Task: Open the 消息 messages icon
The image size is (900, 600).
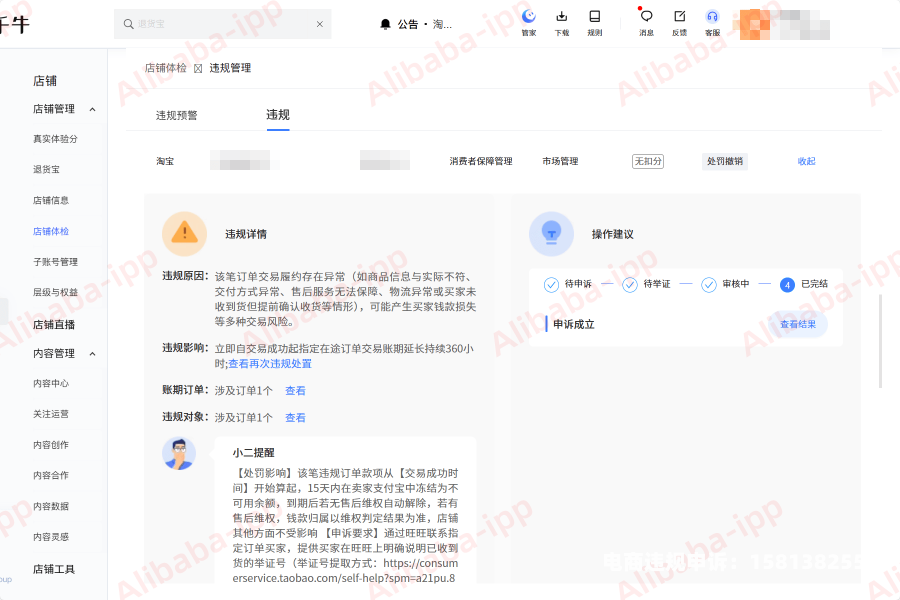Action: 646,17
